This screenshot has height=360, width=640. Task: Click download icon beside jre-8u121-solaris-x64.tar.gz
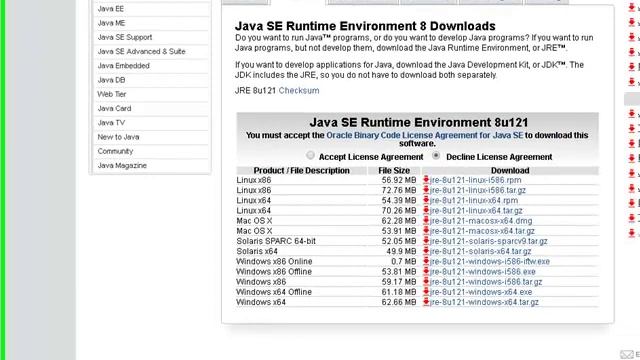click(426, 251)
